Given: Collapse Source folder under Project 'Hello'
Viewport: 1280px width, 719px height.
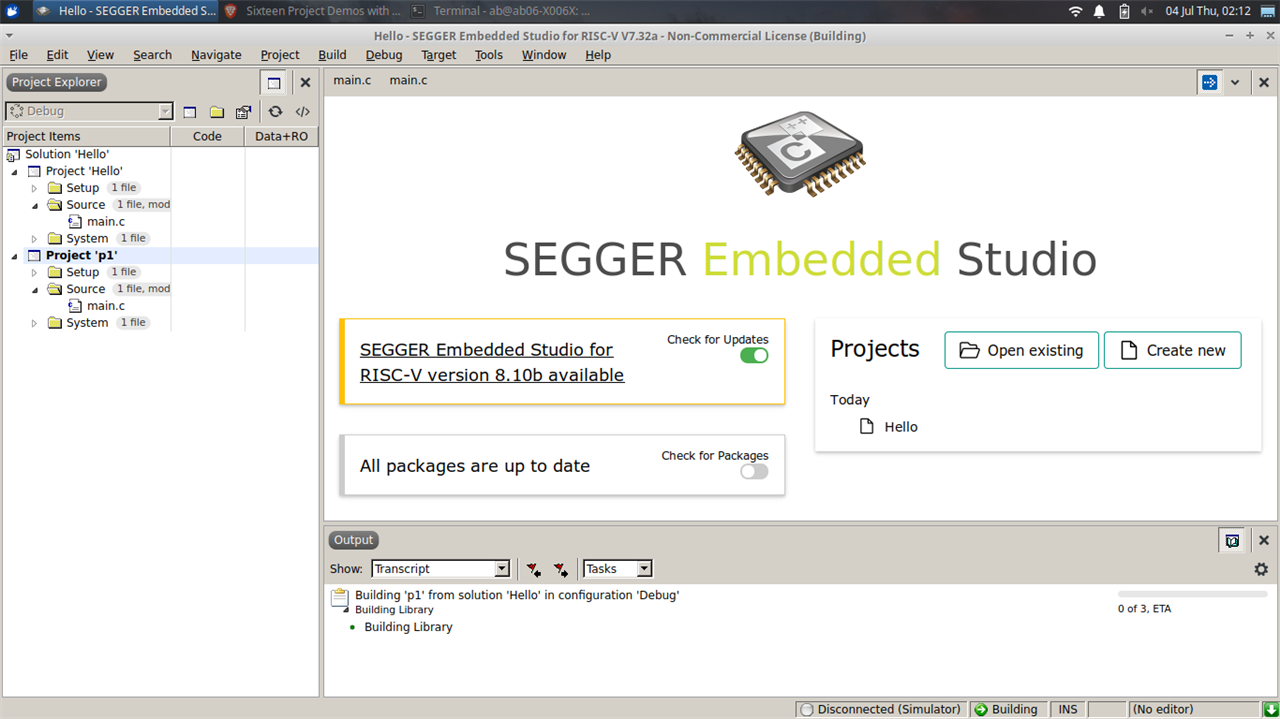Looking at the screenshot, I should [34, 205].
